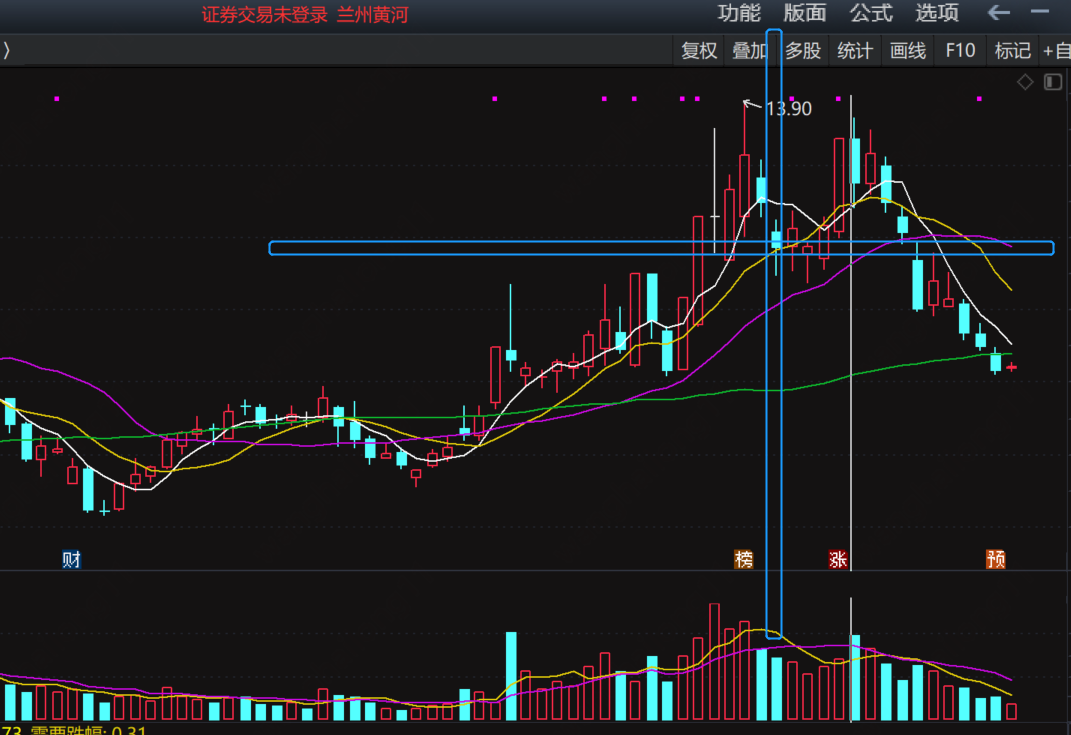Image resolution: width=1071 pixels, height=735 pixels.
Task: Click the leftmost magenta dot marker
Action: tap(57, 99)
